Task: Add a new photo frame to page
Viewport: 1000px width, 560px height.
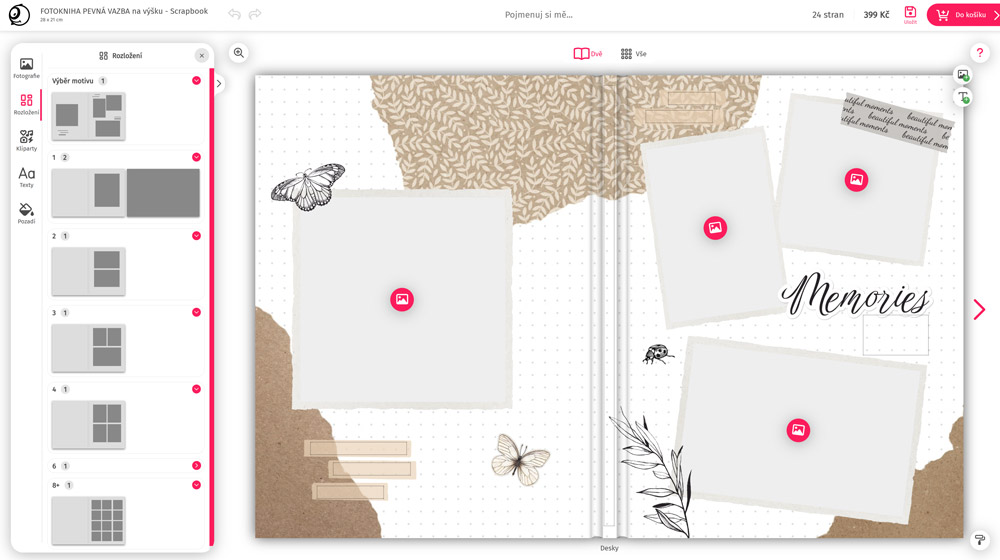Action: point(963,75)
